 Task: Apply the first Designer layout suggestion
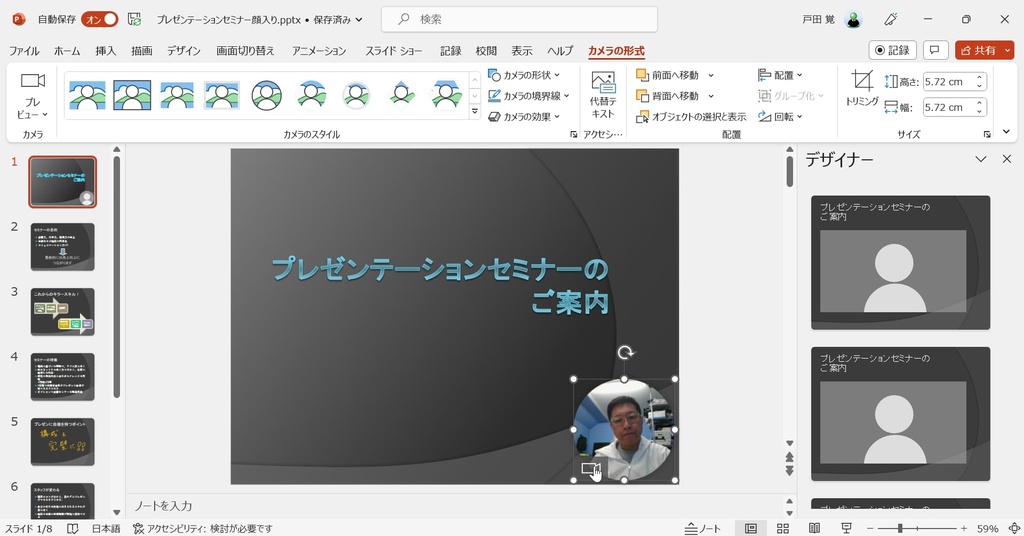[901, 262]
